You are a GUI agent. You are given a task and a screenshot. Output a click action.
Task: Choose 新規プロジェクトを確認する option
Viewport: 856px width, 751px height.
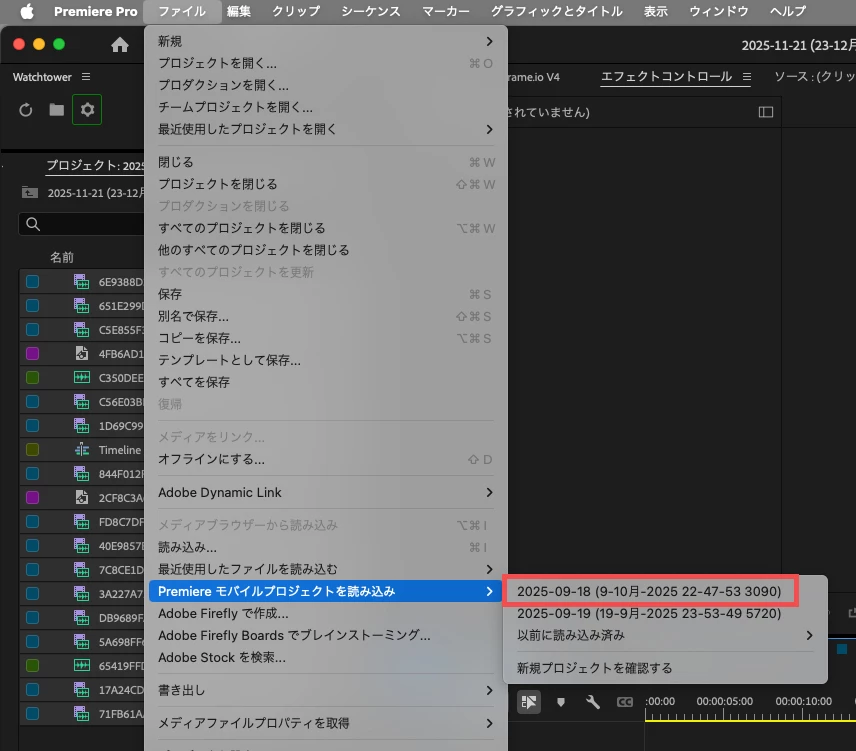(665, 668)
